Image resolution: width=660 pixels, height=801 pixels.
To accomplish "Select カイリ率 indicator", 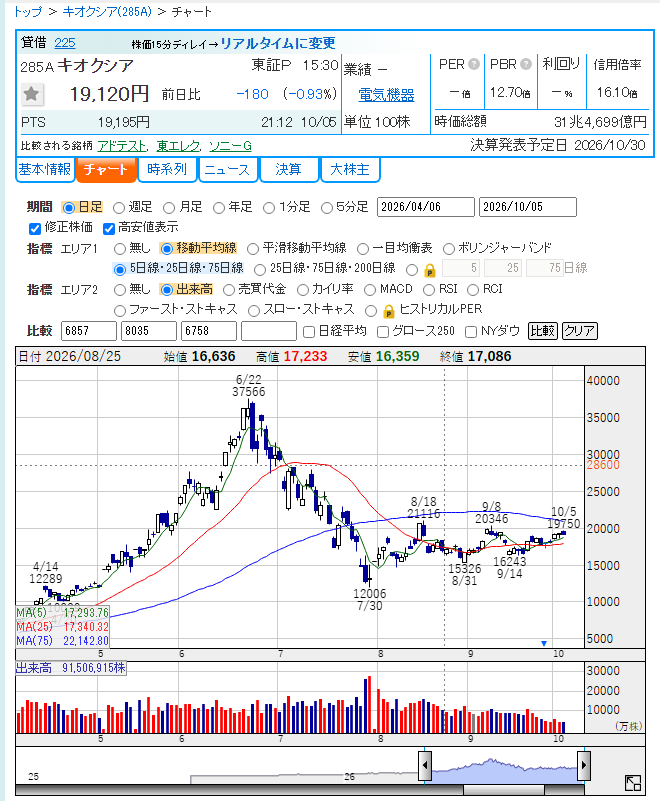I will [x=303, y=290].
